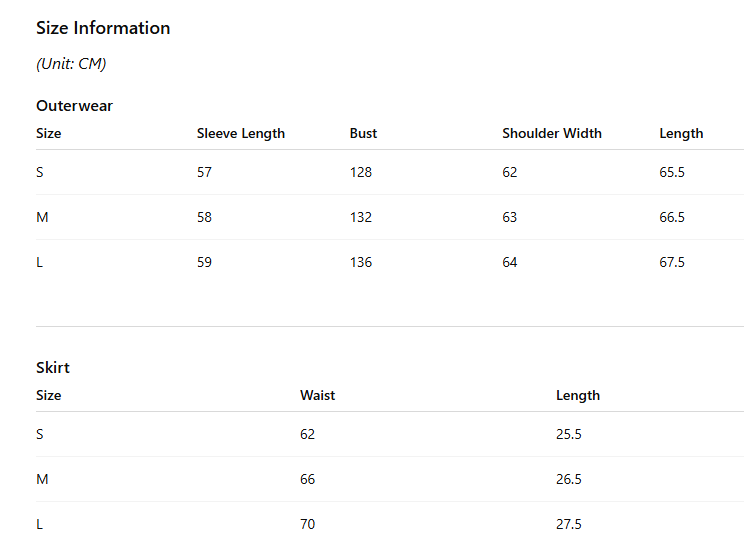744x559 pixels.
Task: Select sleeve length value 58
Action: [205, 217]
